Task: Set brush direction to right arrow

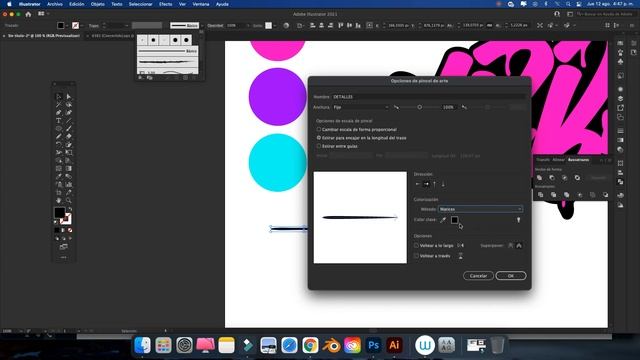Action: tap(426, 184)
